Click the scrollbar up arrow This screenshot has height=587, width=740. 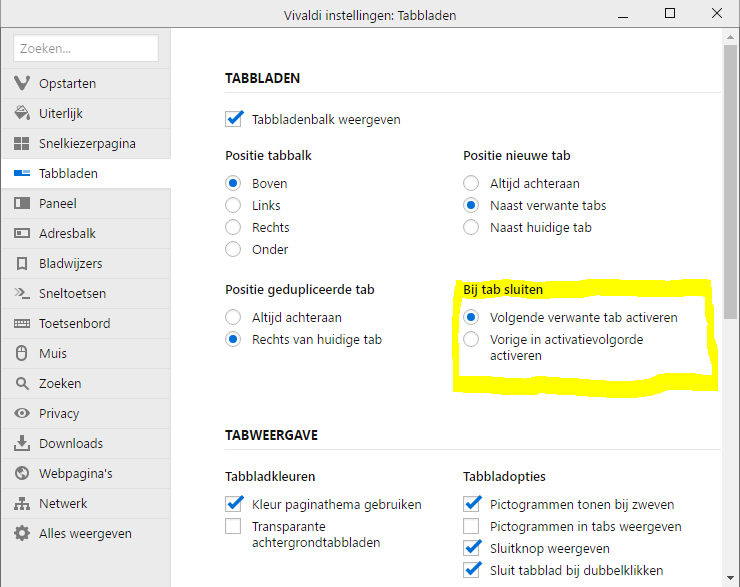[x=730, y=37]
